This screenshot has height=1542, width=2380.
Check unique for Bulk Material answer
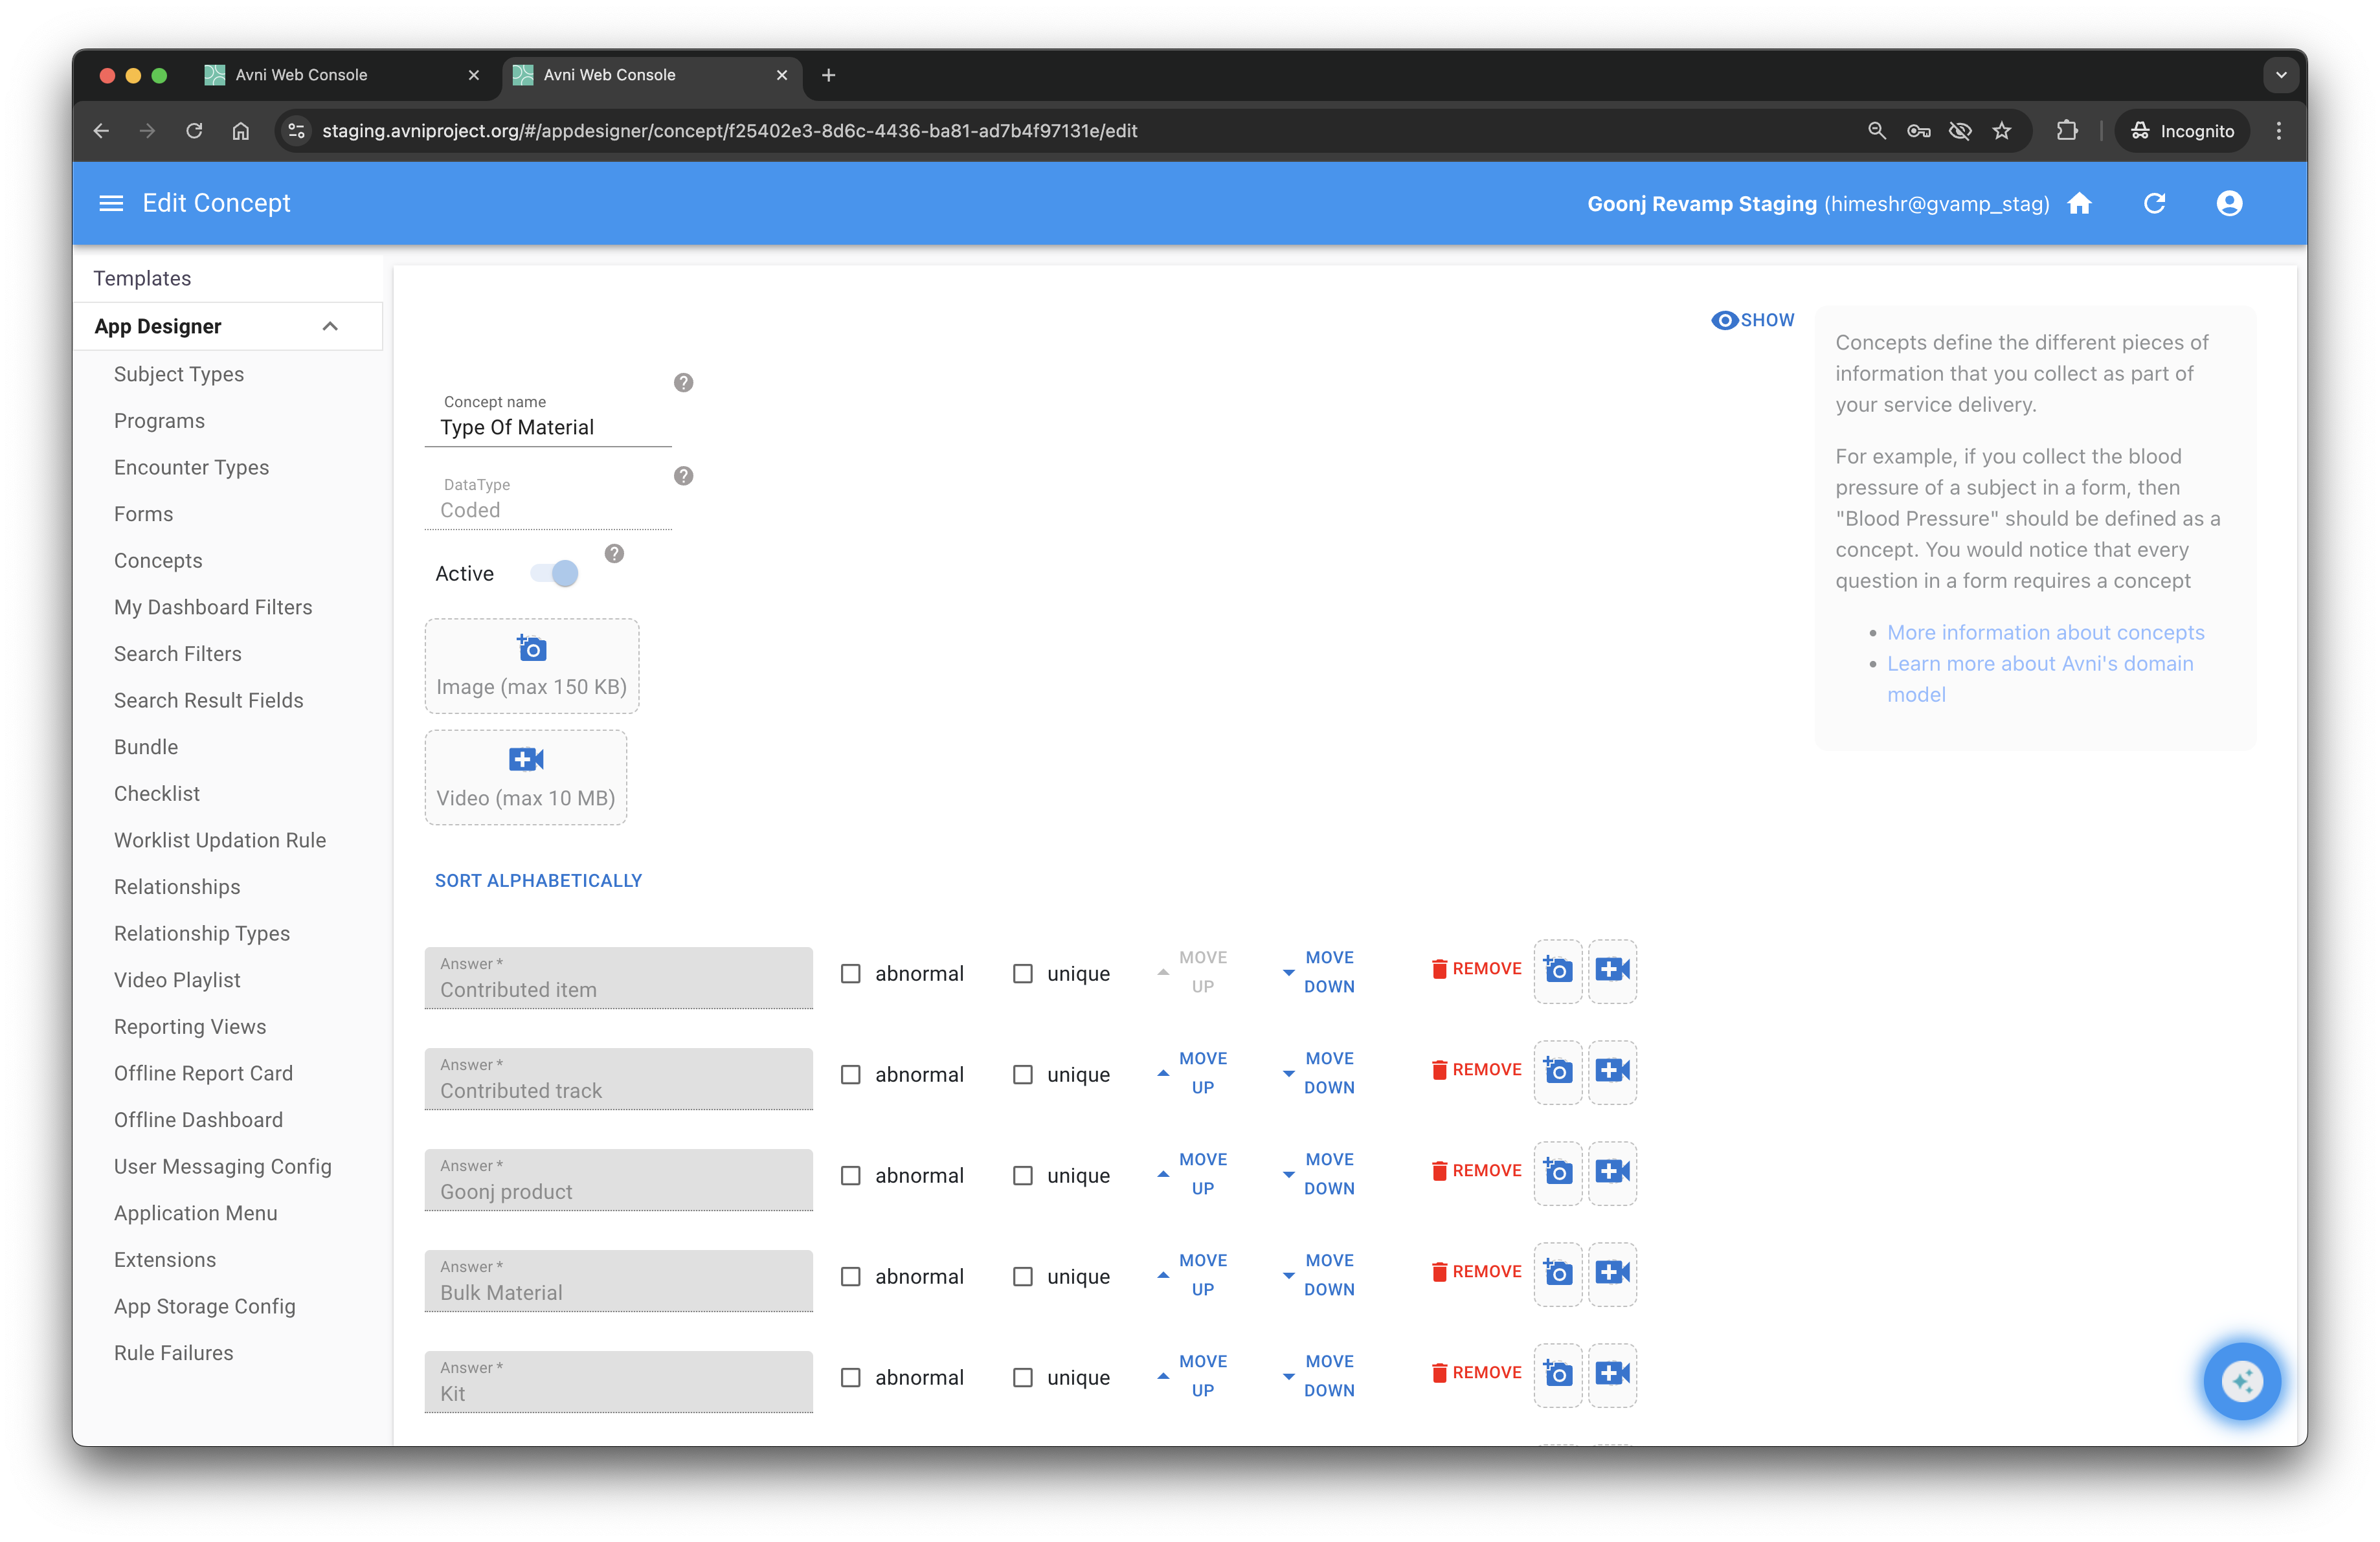click(1023, 1277)
